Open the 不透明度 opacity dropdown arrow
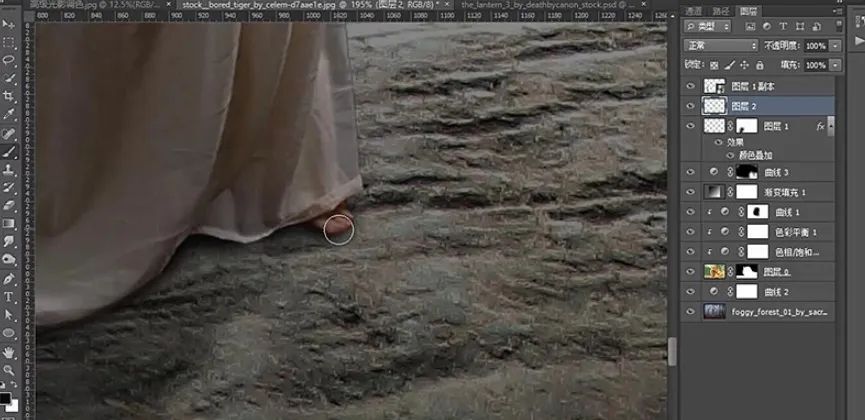The image size is (865, 420). click(836, 46)
